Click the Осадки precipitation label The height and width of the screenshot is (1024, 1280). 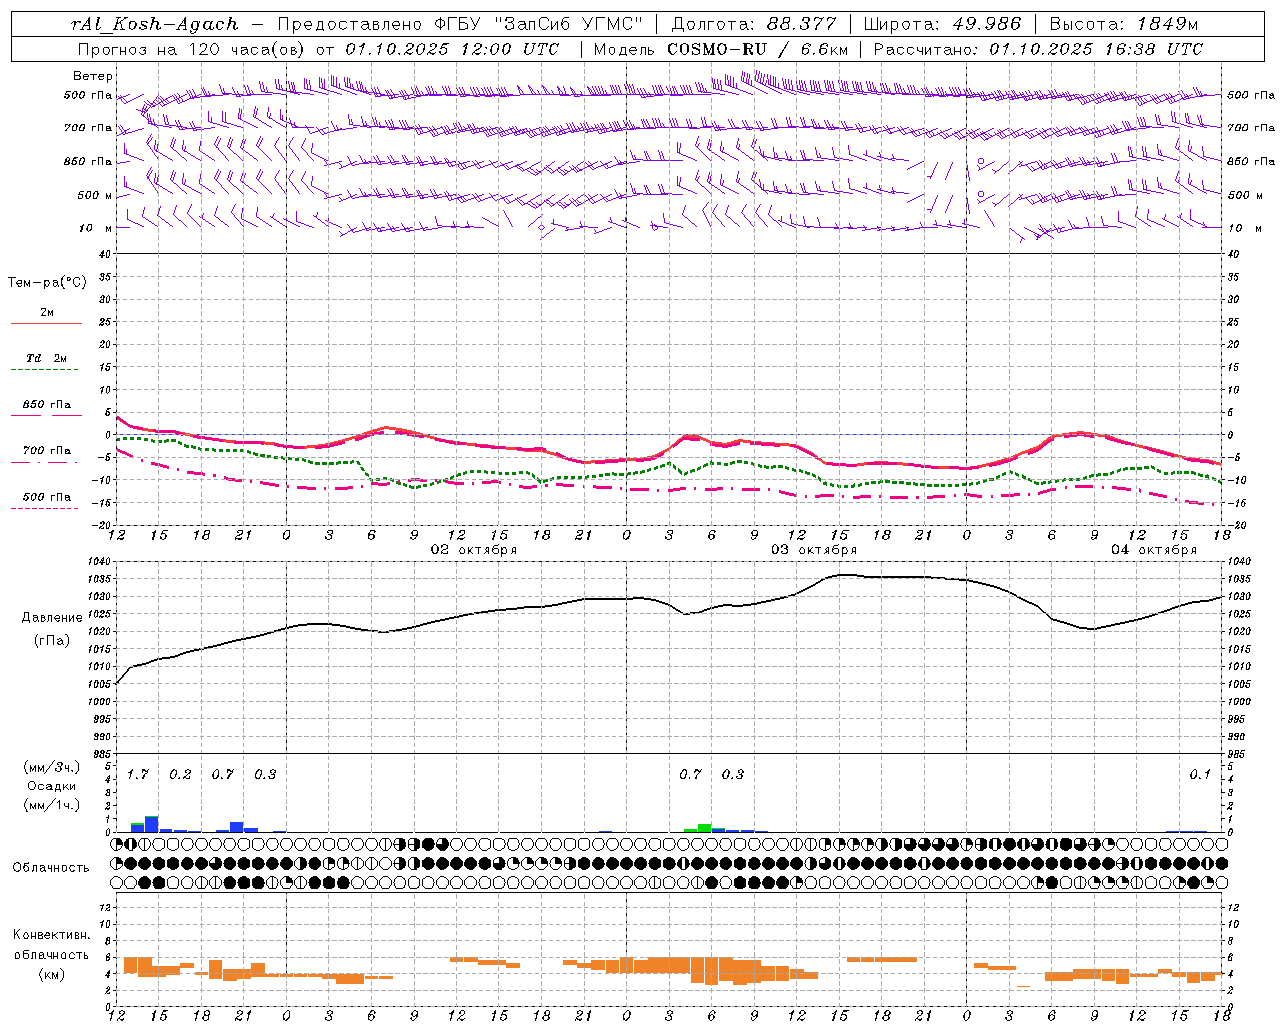(52, 786)
